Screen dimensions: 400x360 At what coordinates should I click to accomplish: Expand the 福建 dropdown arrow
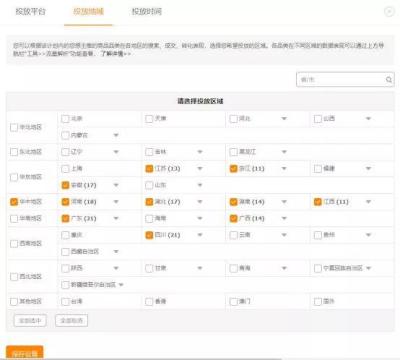click(x=368, y=169)
